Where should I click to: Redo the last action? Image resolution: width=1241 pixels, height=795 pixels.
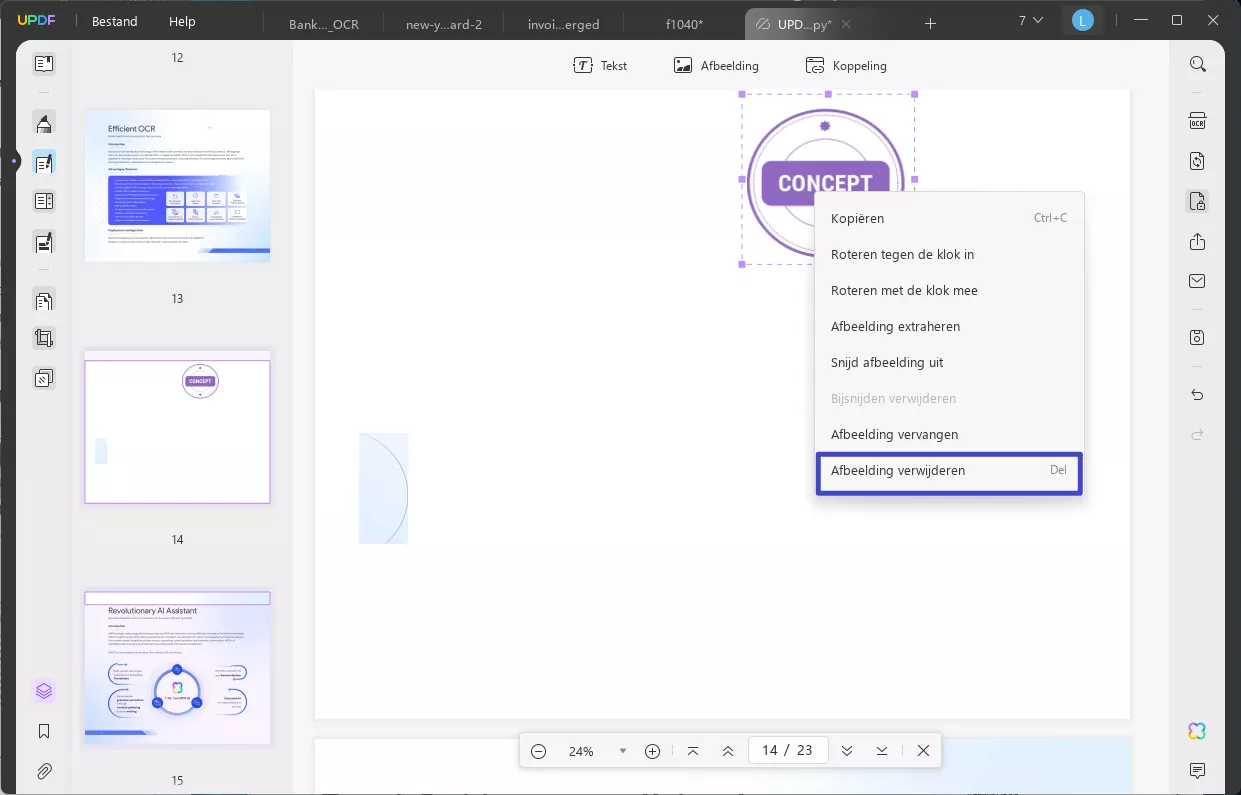pos(1197,435)
